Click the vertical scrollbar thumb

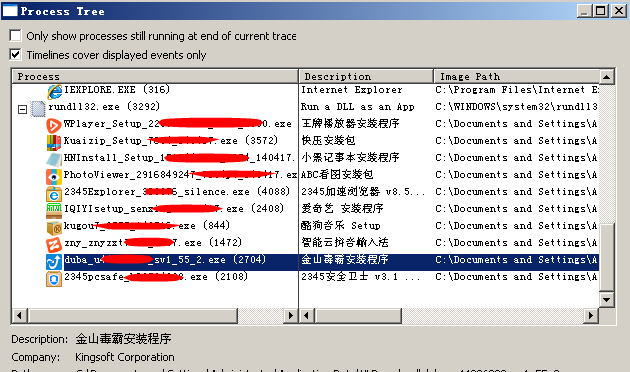point(606,257)
